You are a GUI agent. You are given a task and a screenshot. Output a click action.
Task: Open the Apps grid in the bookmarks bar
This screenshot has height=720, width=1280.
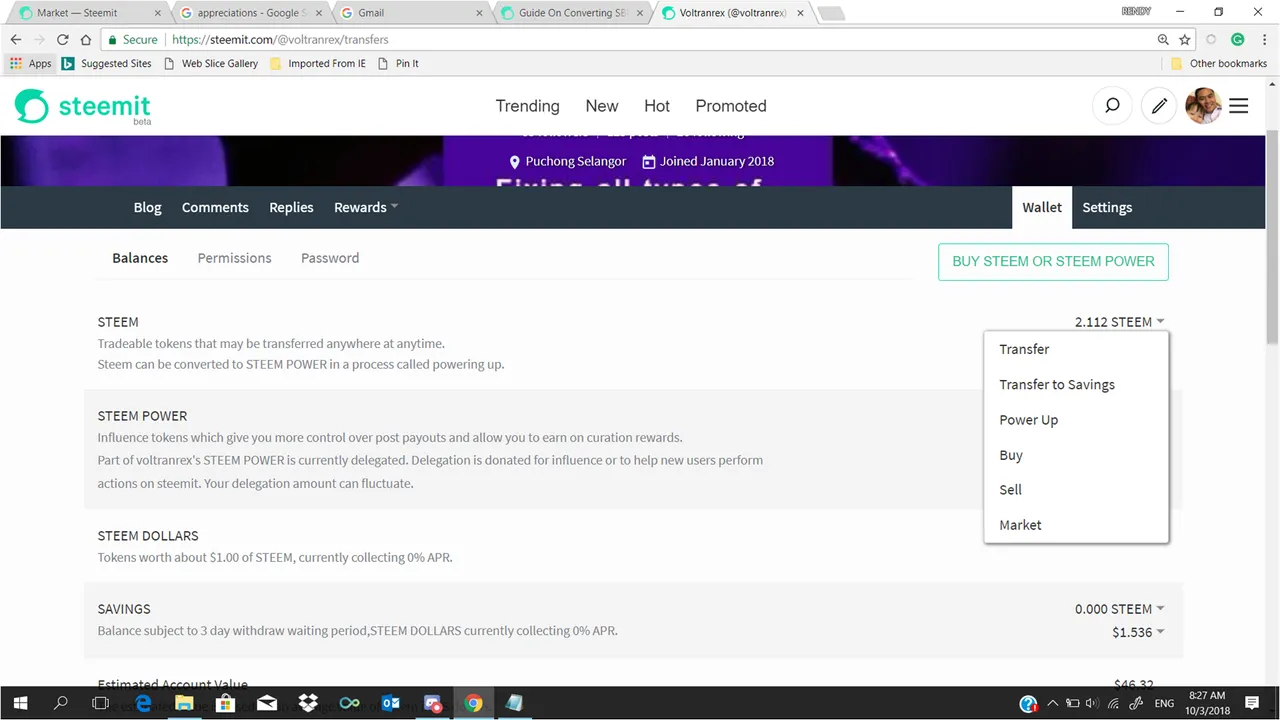[30, 63]
